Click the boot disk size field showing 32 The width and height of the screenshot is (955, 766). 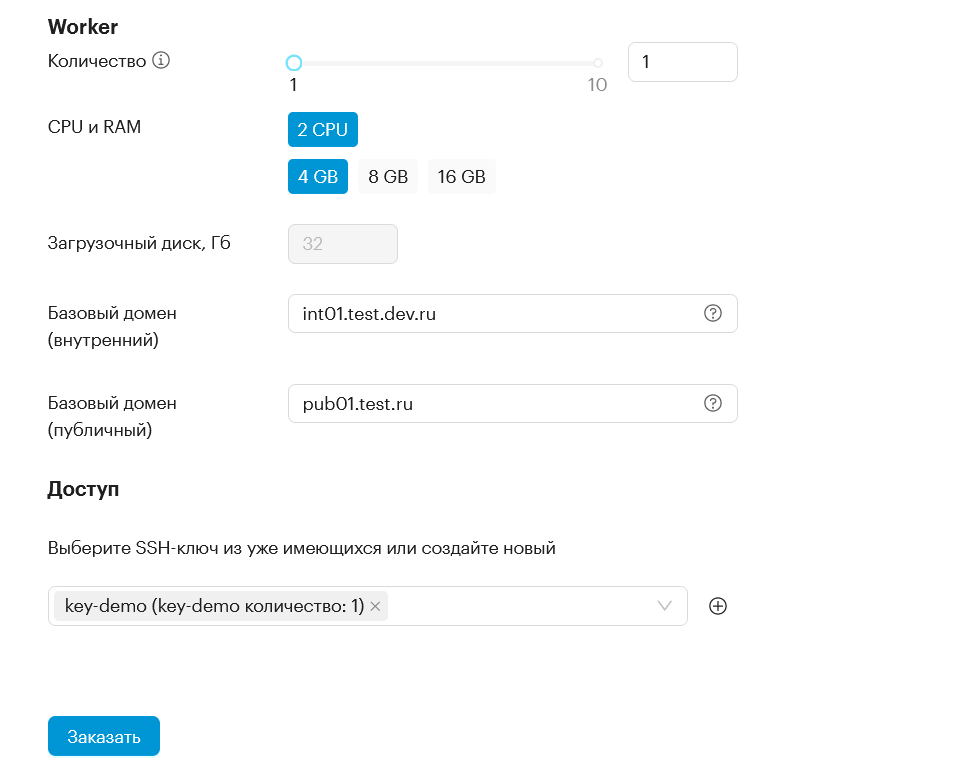[x=343, y=244]
